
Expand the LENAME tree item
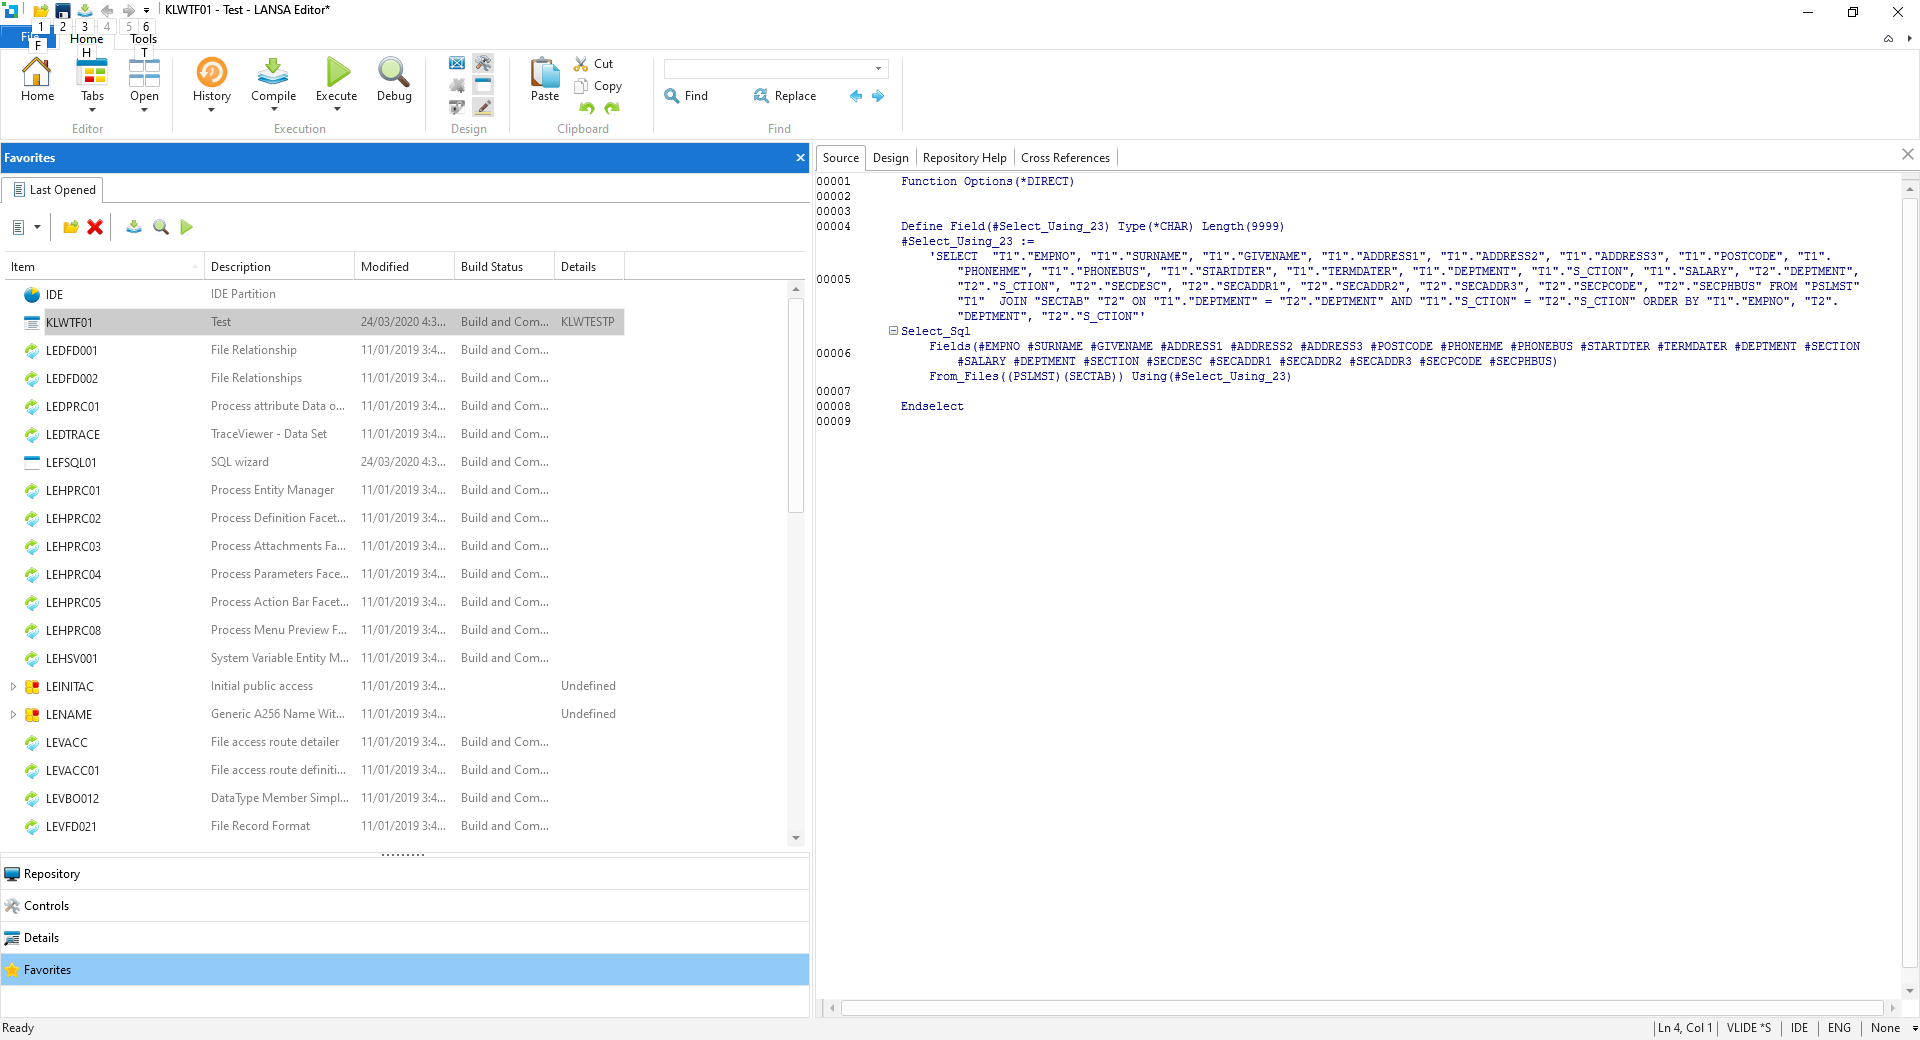point(13,715)
